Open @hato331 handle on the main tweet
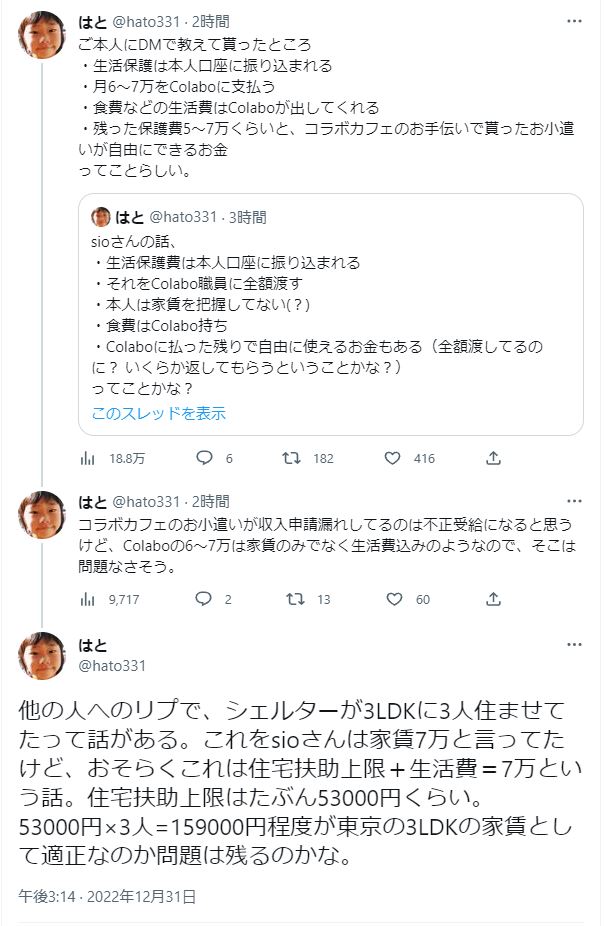 tap(112, 665)
